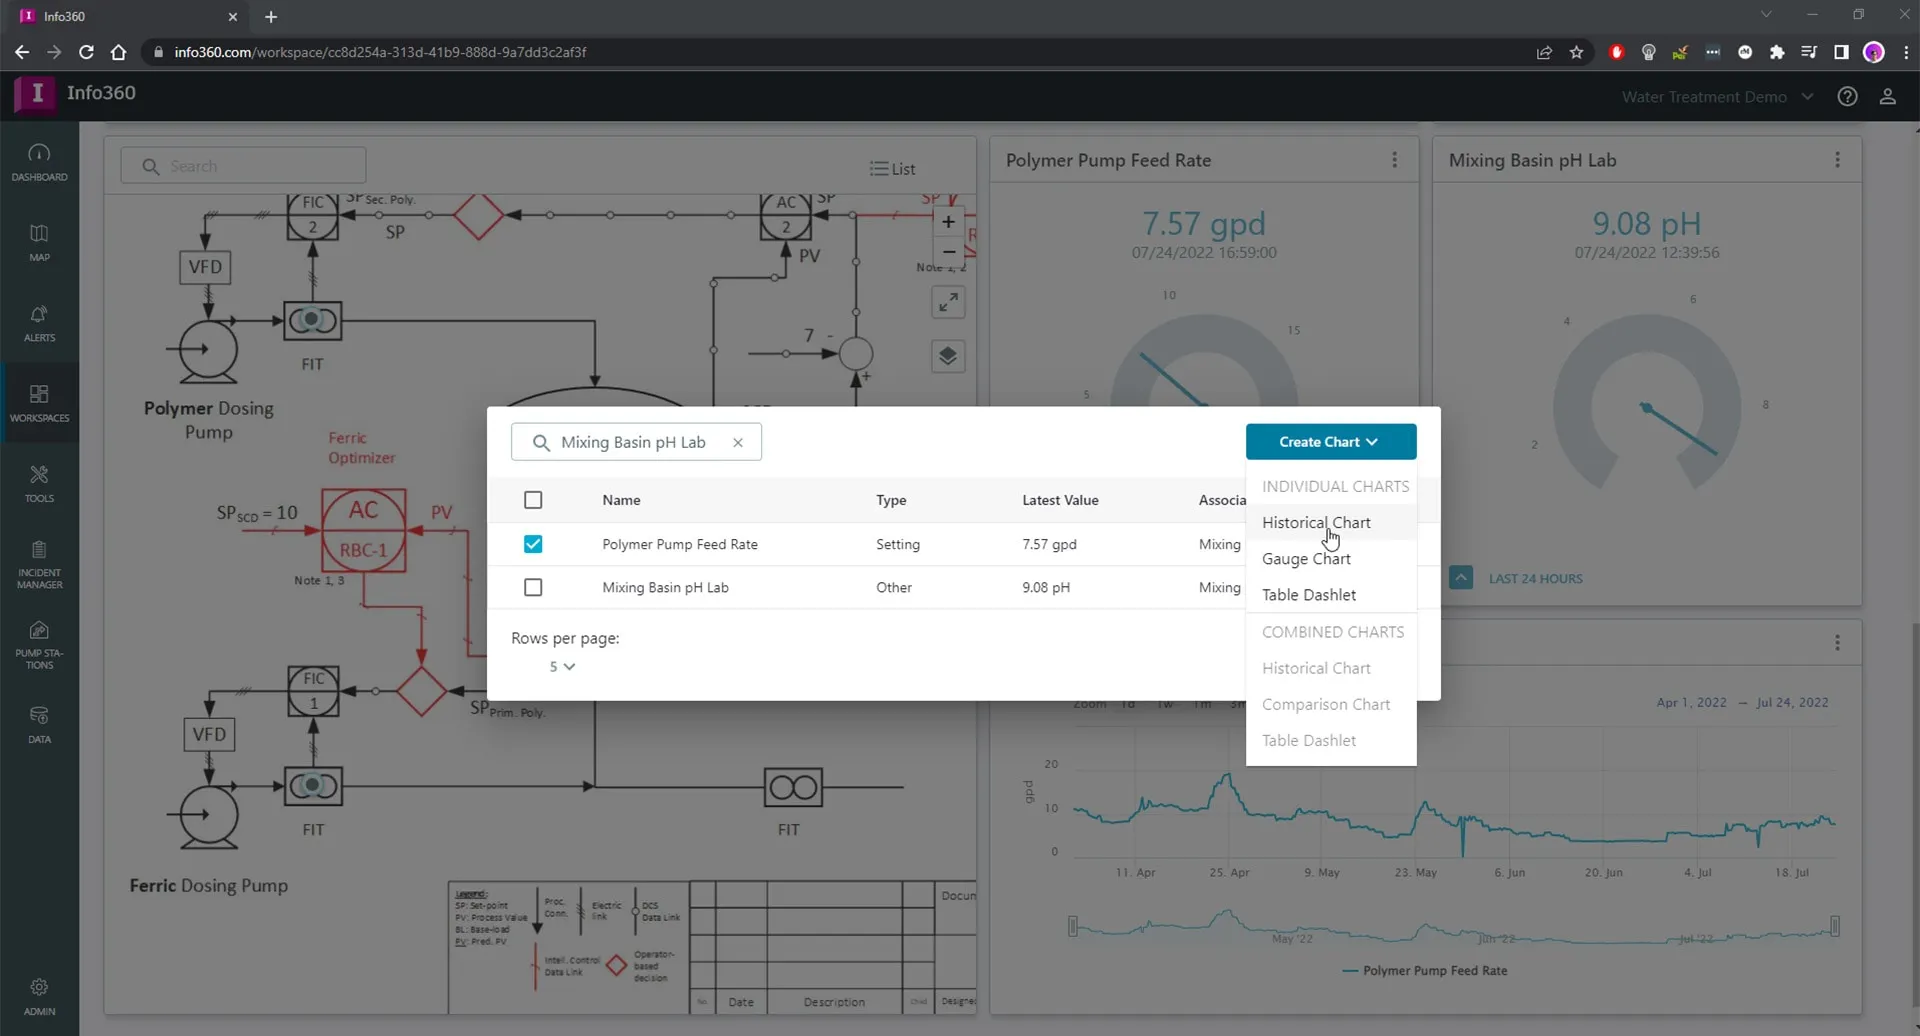Select Gauge Chart from individual charts

tap(1306, 559)
